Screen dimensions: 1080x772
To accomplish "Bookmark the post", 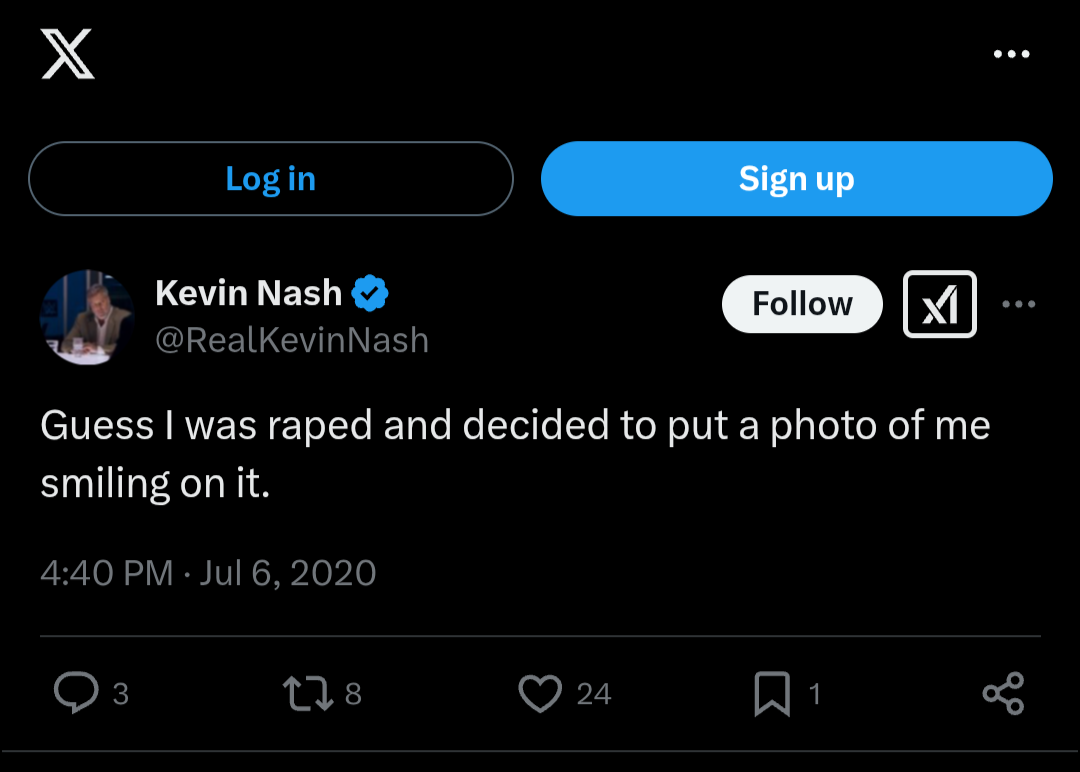I will pyautogui.click(x=771, y=693).
